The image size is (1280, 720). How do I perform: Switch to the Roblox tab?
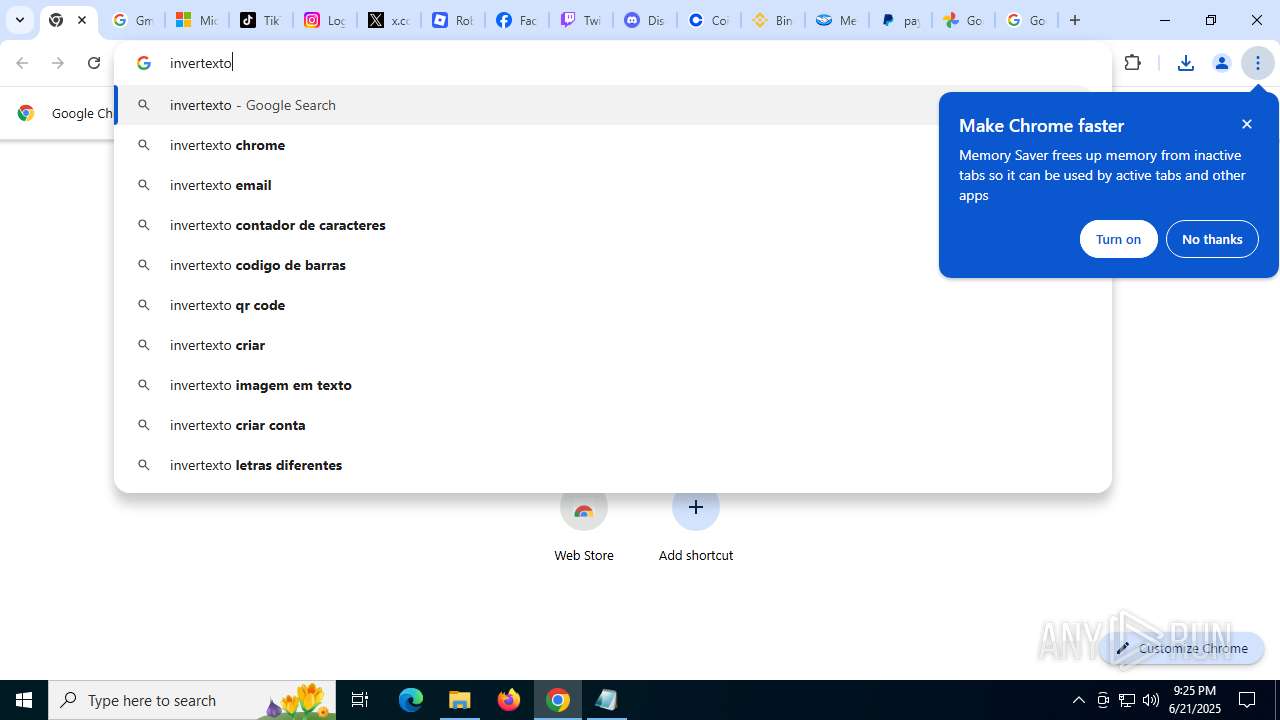click(x=452, y=20)
